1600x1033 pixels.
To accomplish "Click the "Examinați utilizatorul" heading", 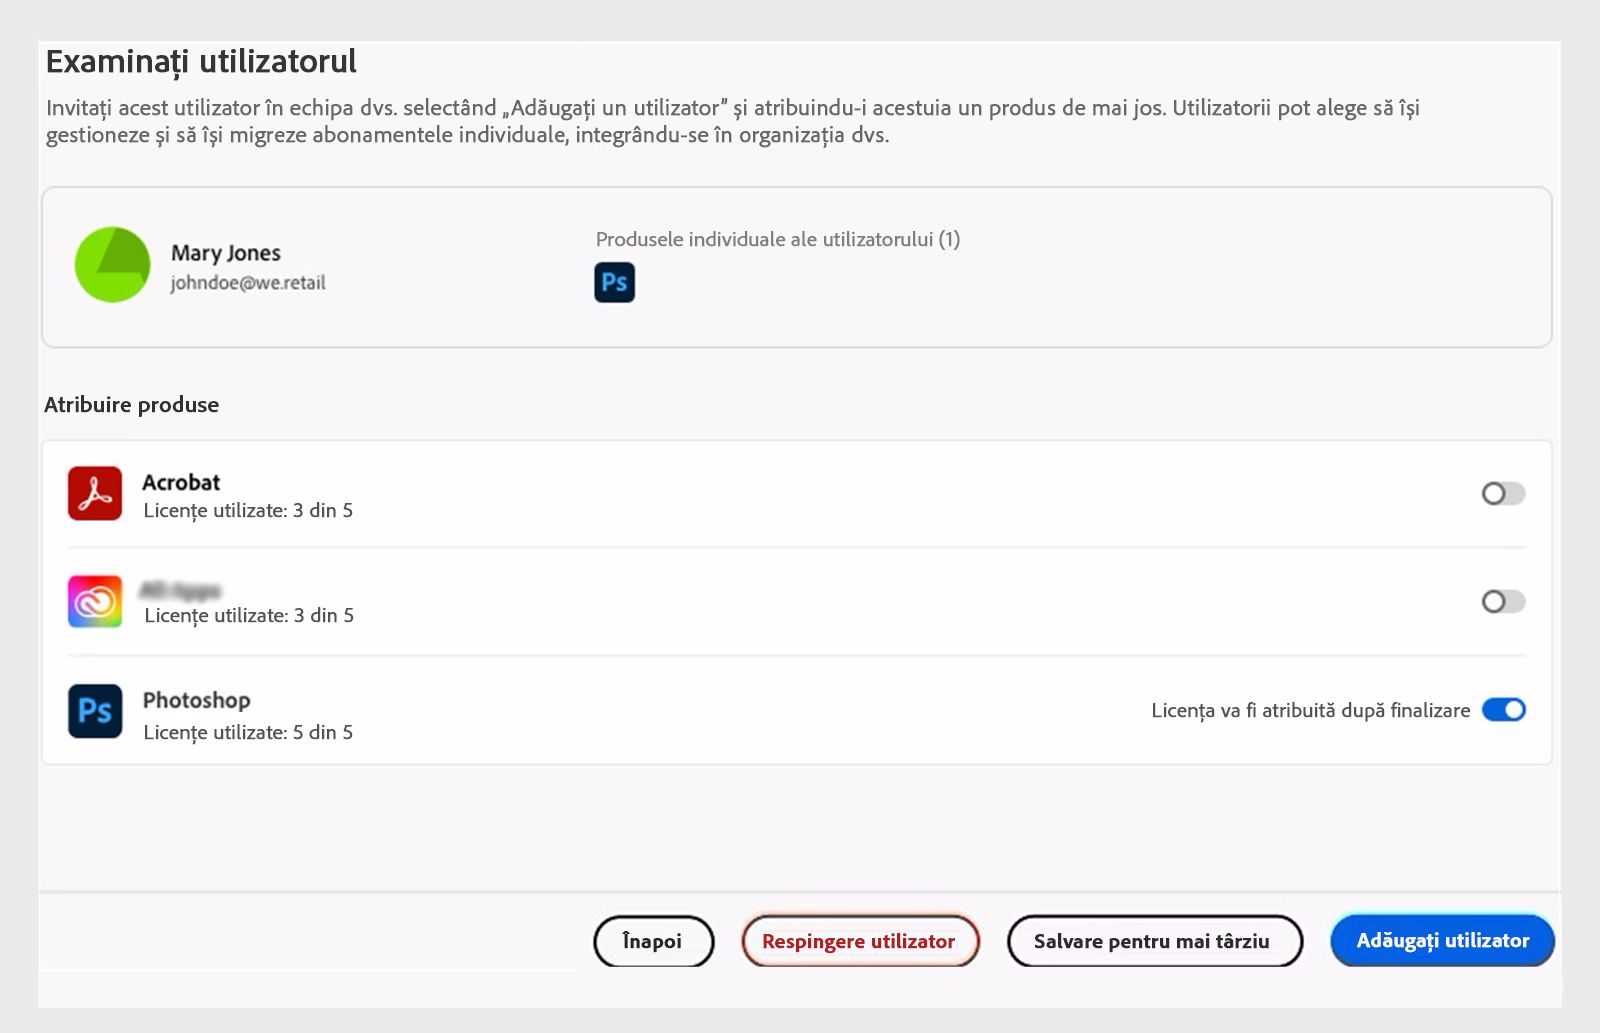I will click(x=201, y=62).
